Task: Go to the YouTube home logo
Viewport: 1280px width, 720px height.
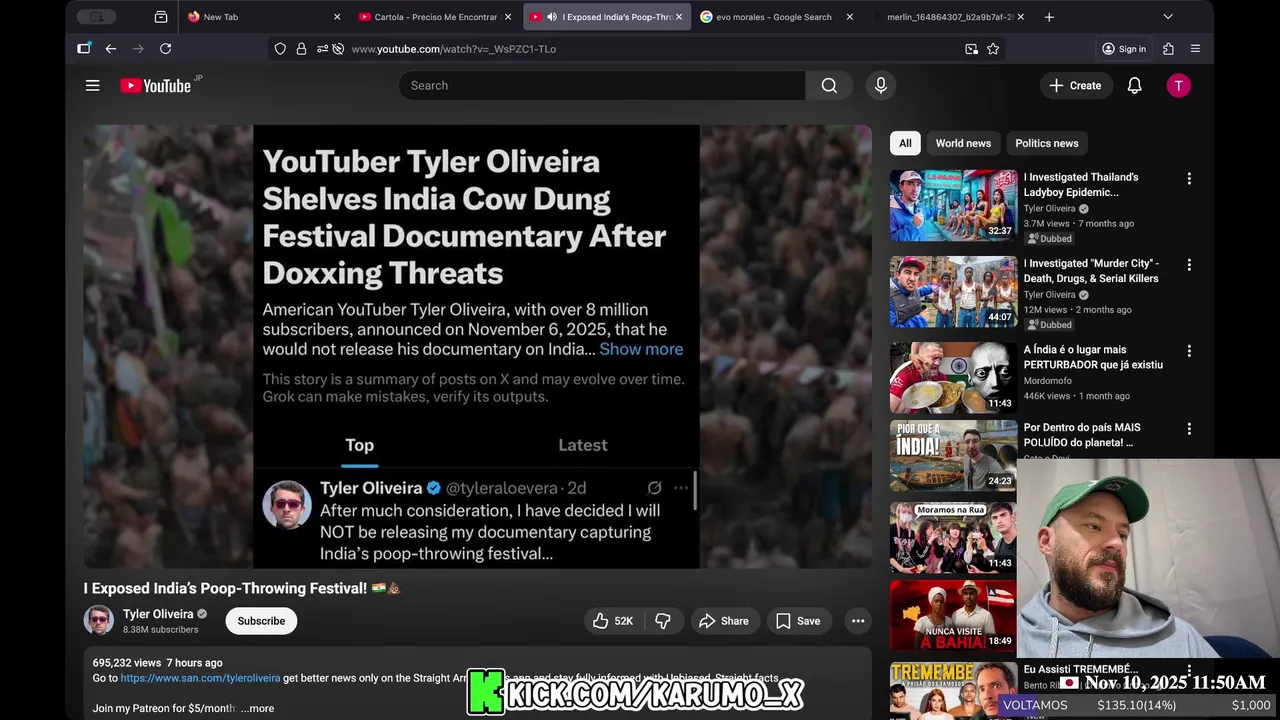Action: [x=158, y=86]
